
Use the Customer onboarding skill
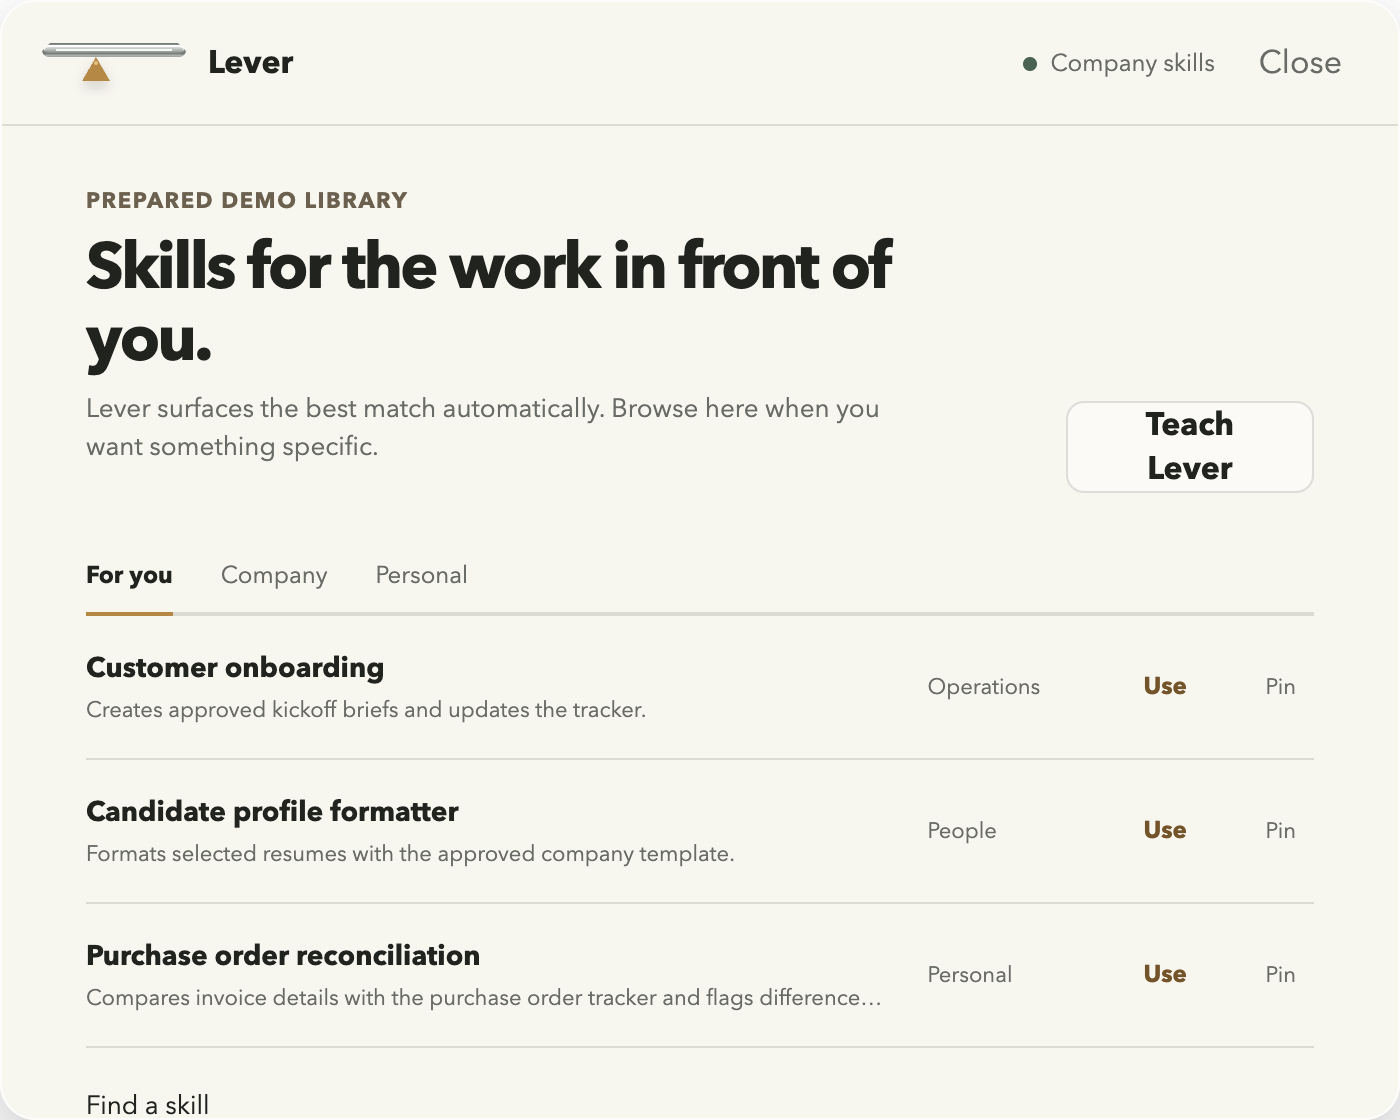click(1165, 686)
